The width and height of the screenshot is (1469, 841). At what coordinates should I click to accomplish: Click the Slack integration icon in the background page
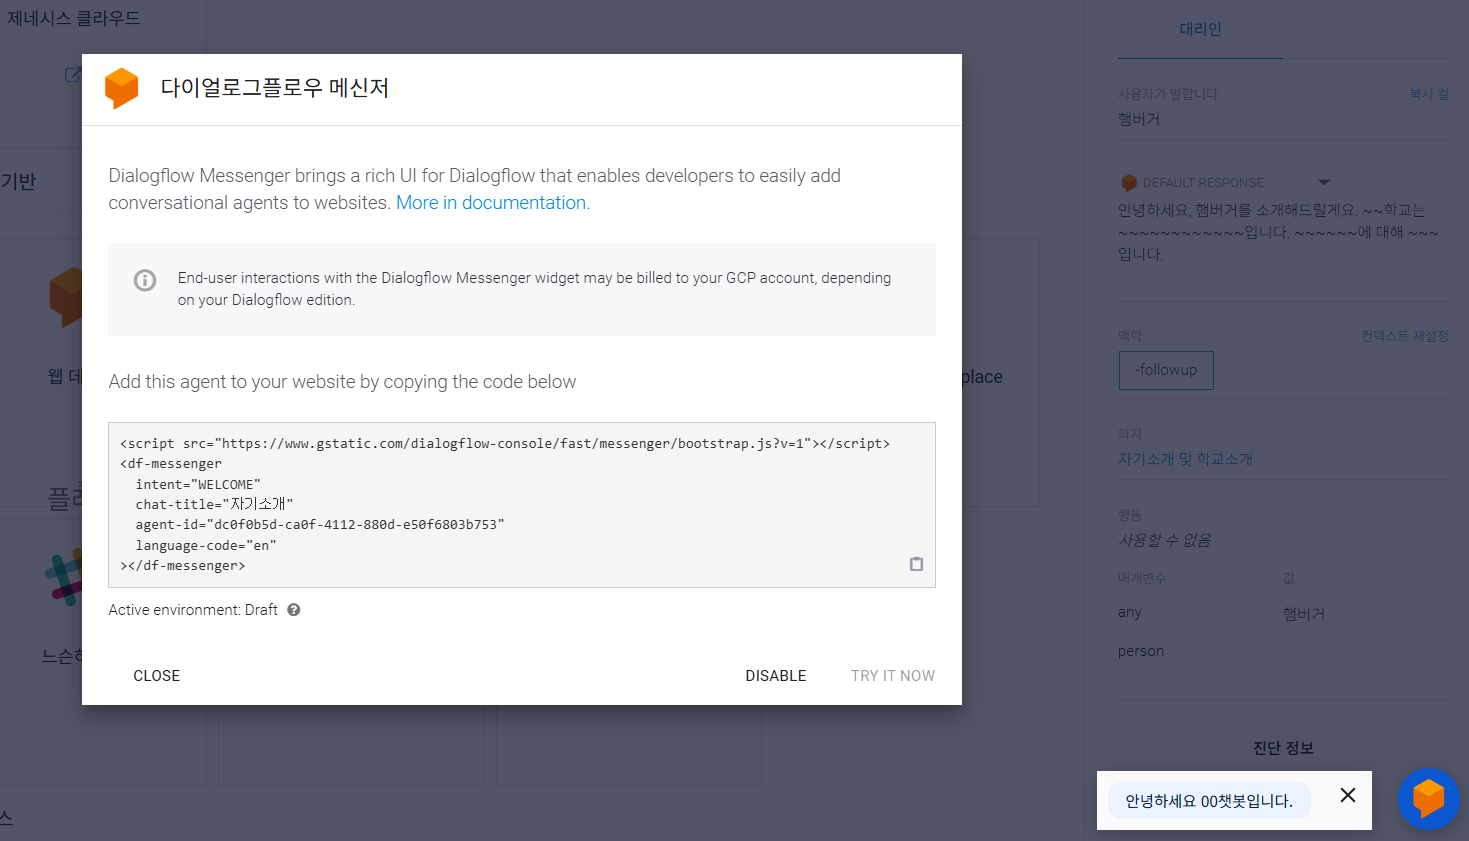click(64, 577)
